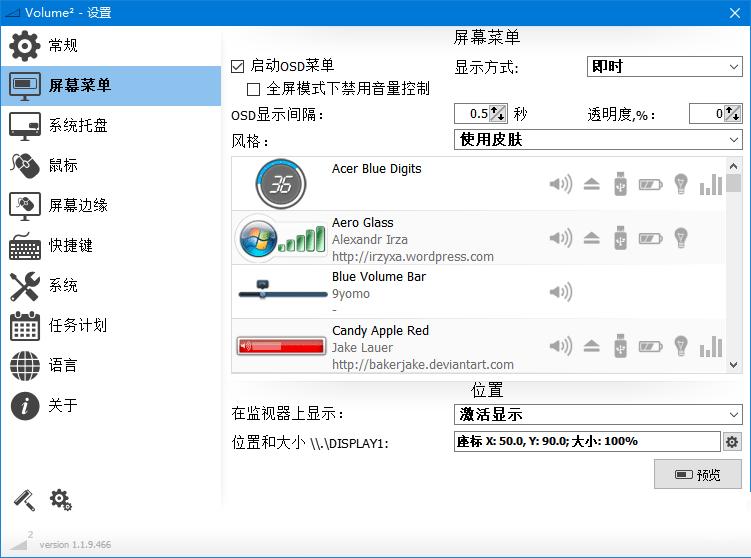Switch to the 系统托盘 section

coord(78,126)
